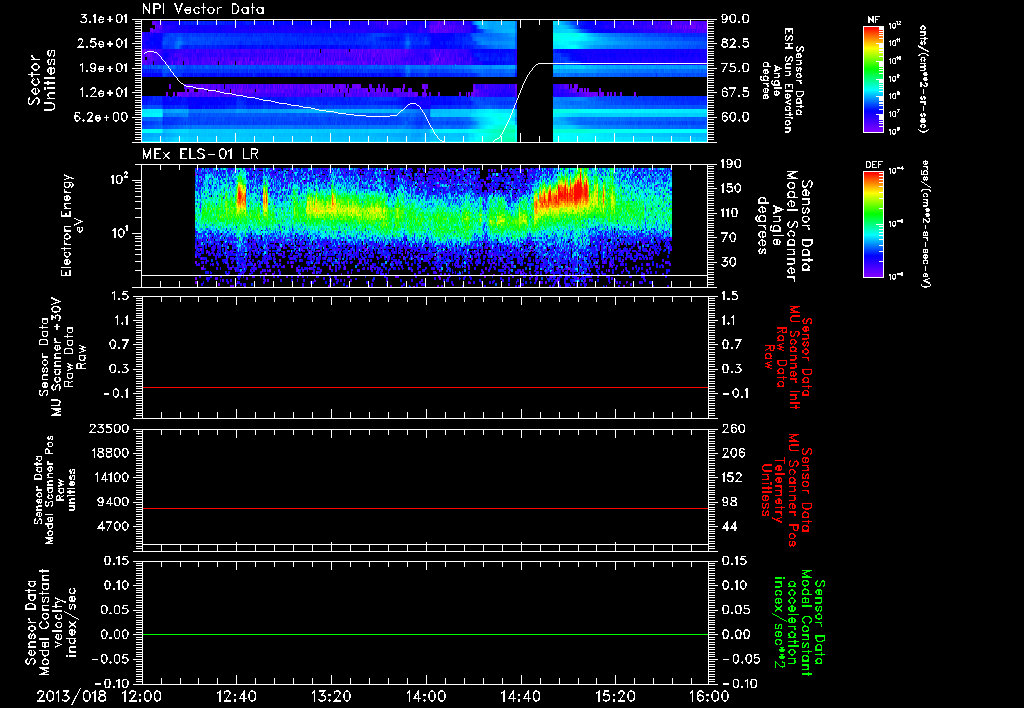This screenshot has width=1024, height=708.
Task: Click the "60.0" elevation angle tick value
Action: pyautogui.click(x=735, y=117)
